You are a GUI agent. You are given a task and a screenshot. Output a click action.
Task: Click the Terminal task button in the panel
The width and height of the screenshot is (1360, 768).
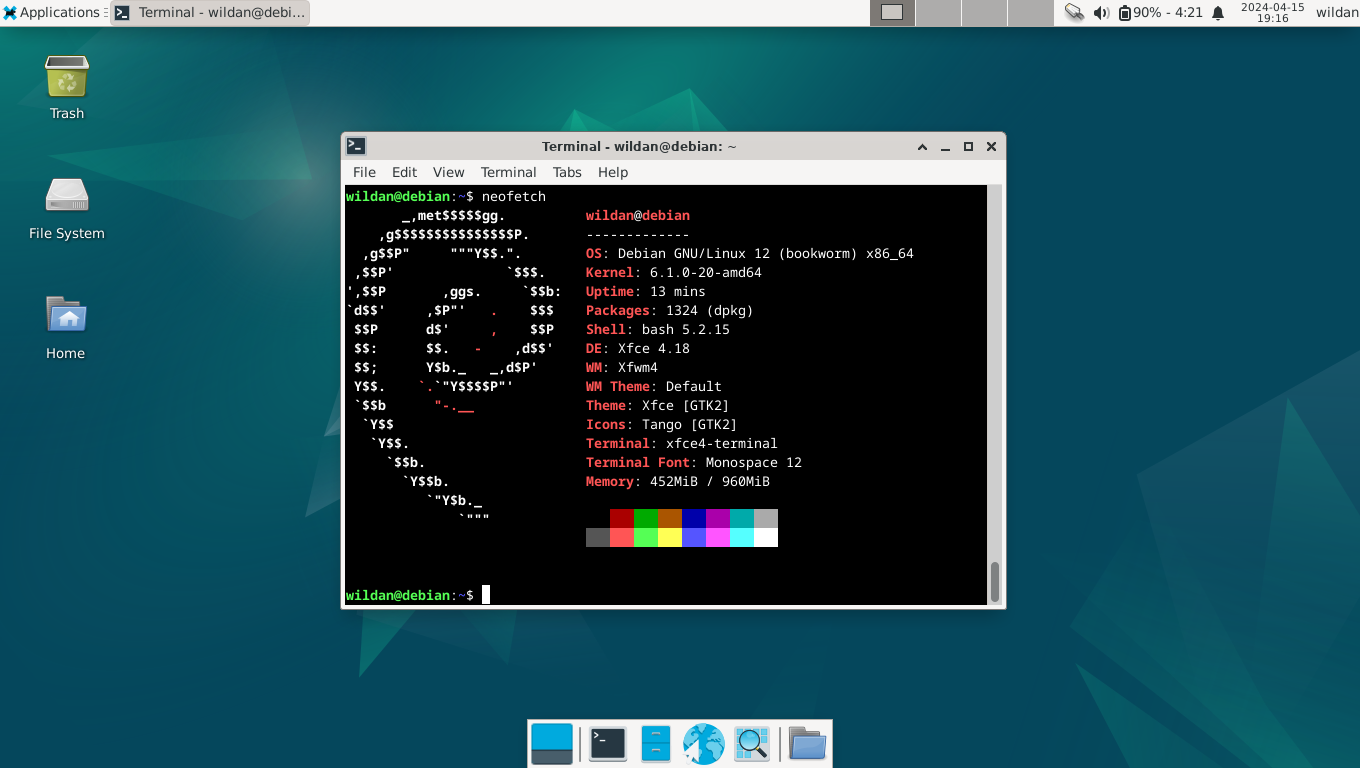210,13
